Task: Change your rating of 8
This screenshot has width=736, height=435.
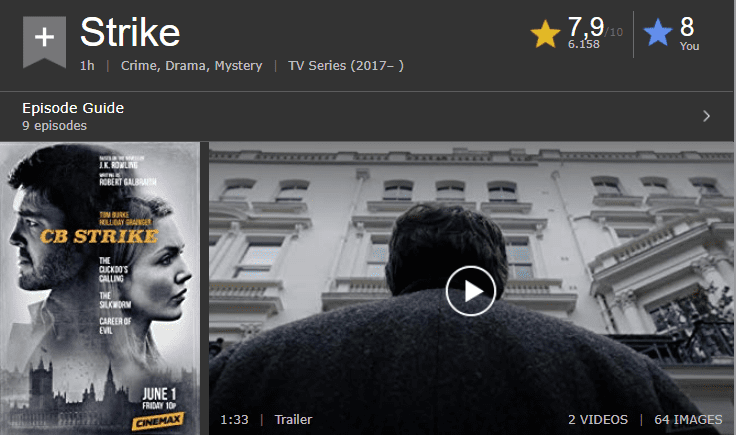Action: [x=687, y=27]
